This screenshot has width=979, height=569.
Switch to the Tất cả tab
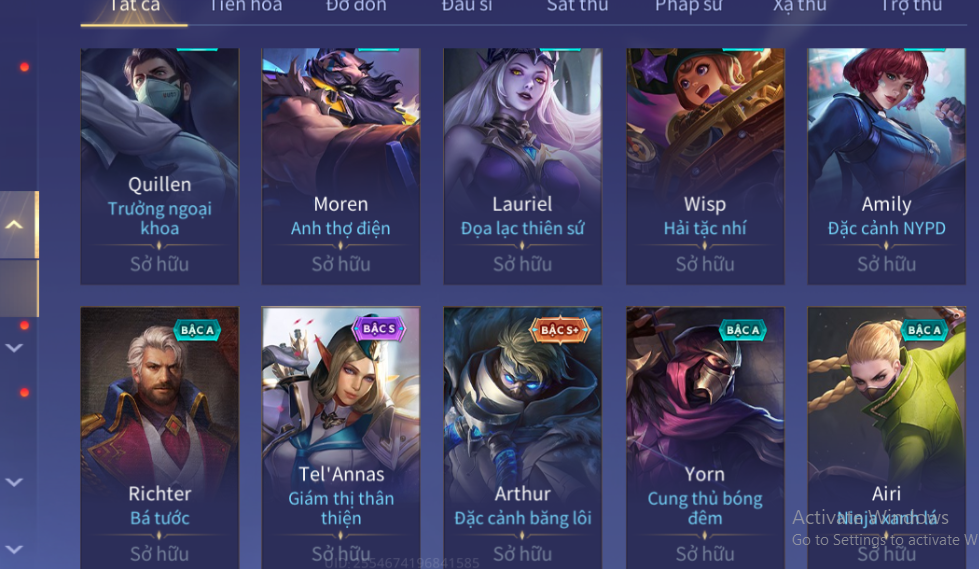134,6
